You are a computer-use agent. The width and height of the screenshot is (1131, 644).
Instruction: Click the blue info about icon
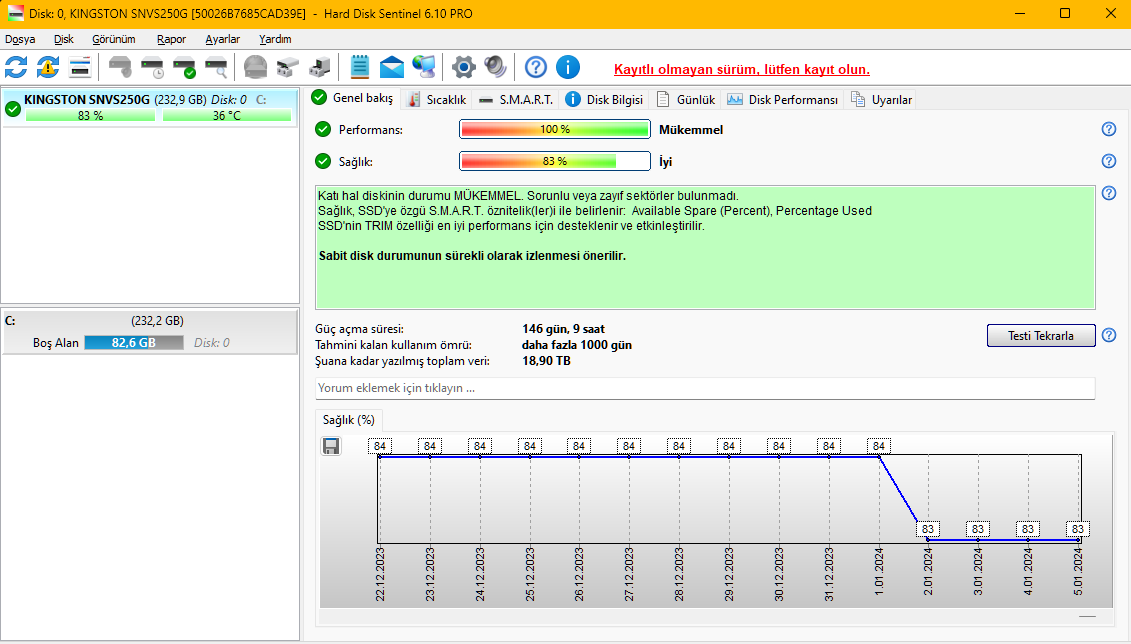point(568,67)
